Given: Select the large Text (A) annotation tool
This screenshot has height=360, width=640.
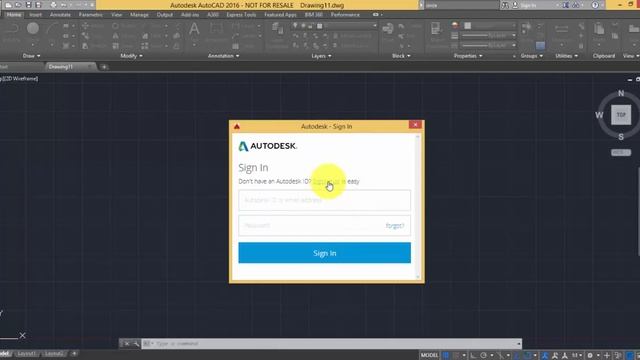Looking at the screenshot, I should pyautogui.click(x=194, y=29).
